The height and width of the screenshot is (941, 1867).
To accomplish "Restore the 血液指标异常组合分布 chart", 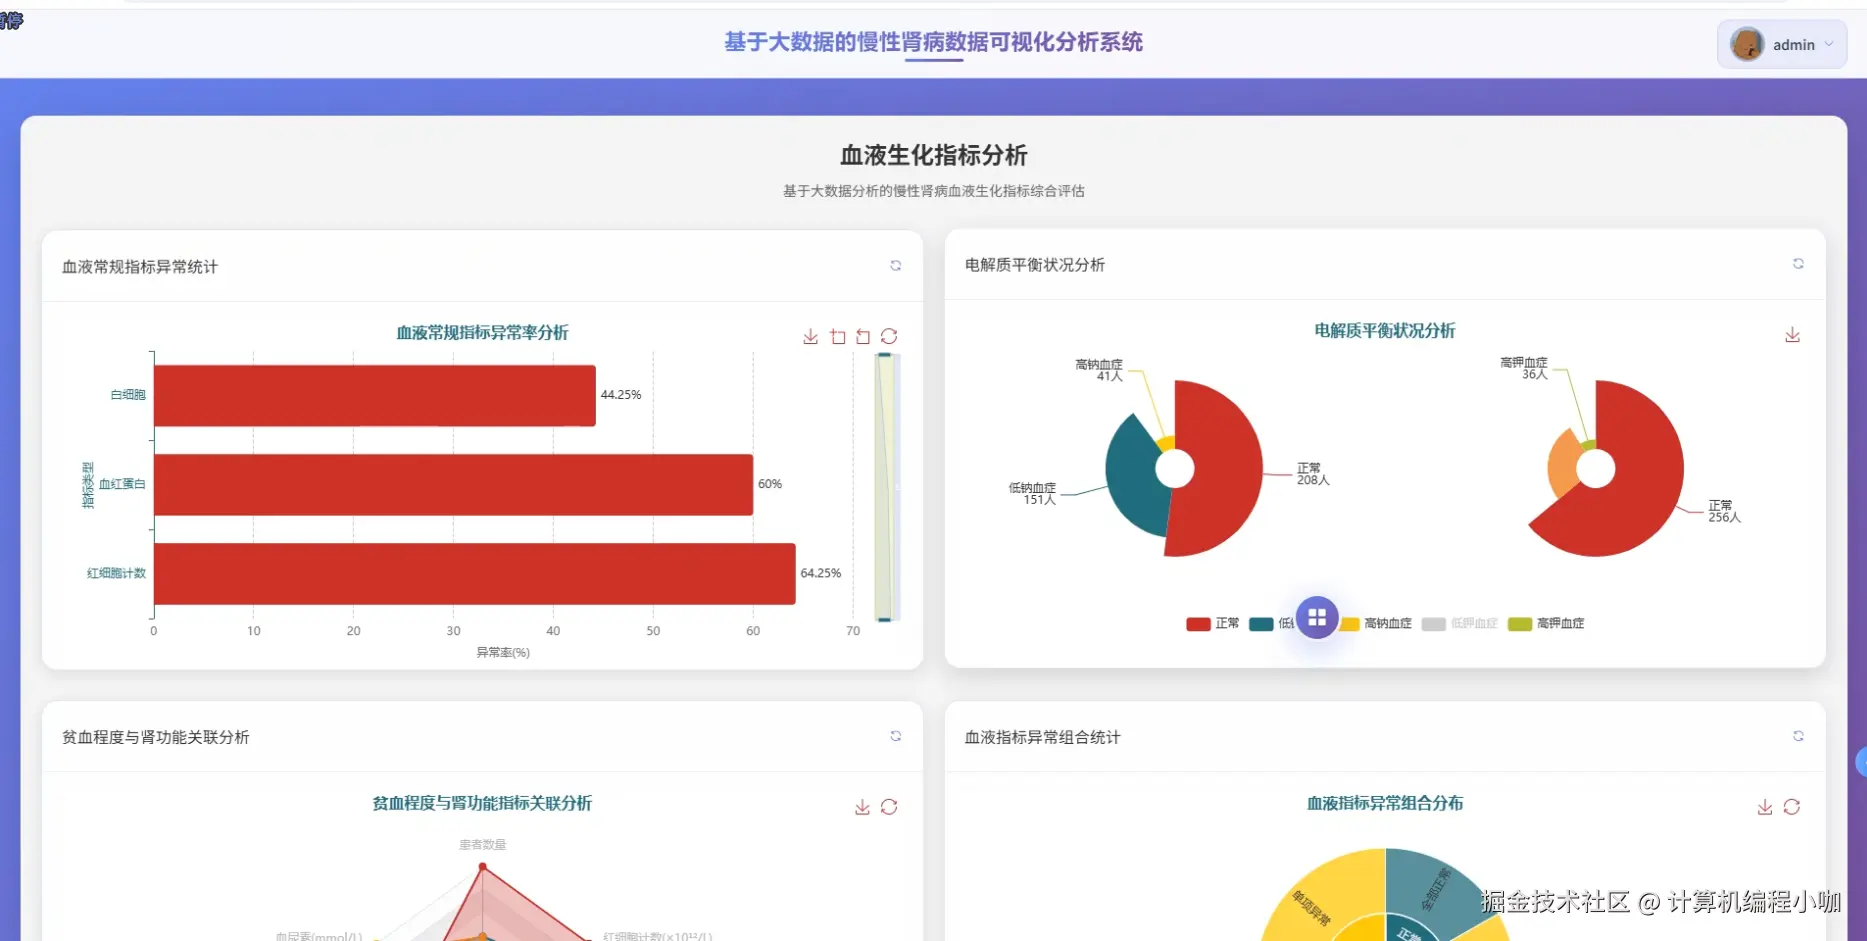I will click(x=1792, y=807).
